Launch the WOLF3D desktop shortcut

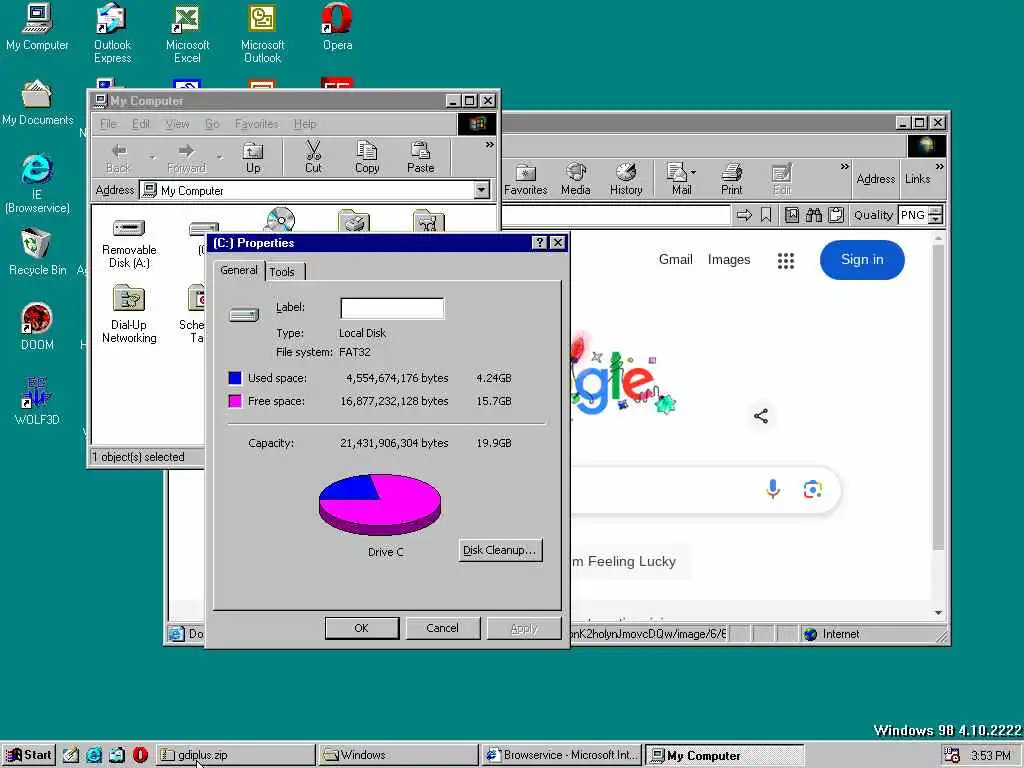[37, 401]
